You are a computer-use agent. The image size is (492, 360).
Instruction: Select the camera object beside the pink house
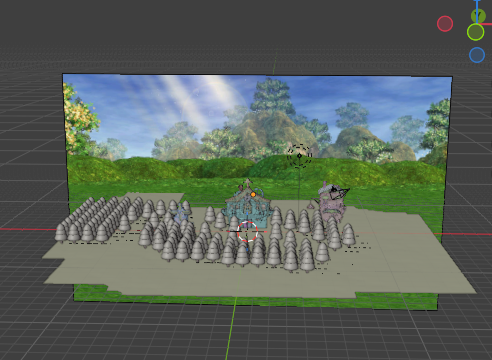tap(339, 192)
